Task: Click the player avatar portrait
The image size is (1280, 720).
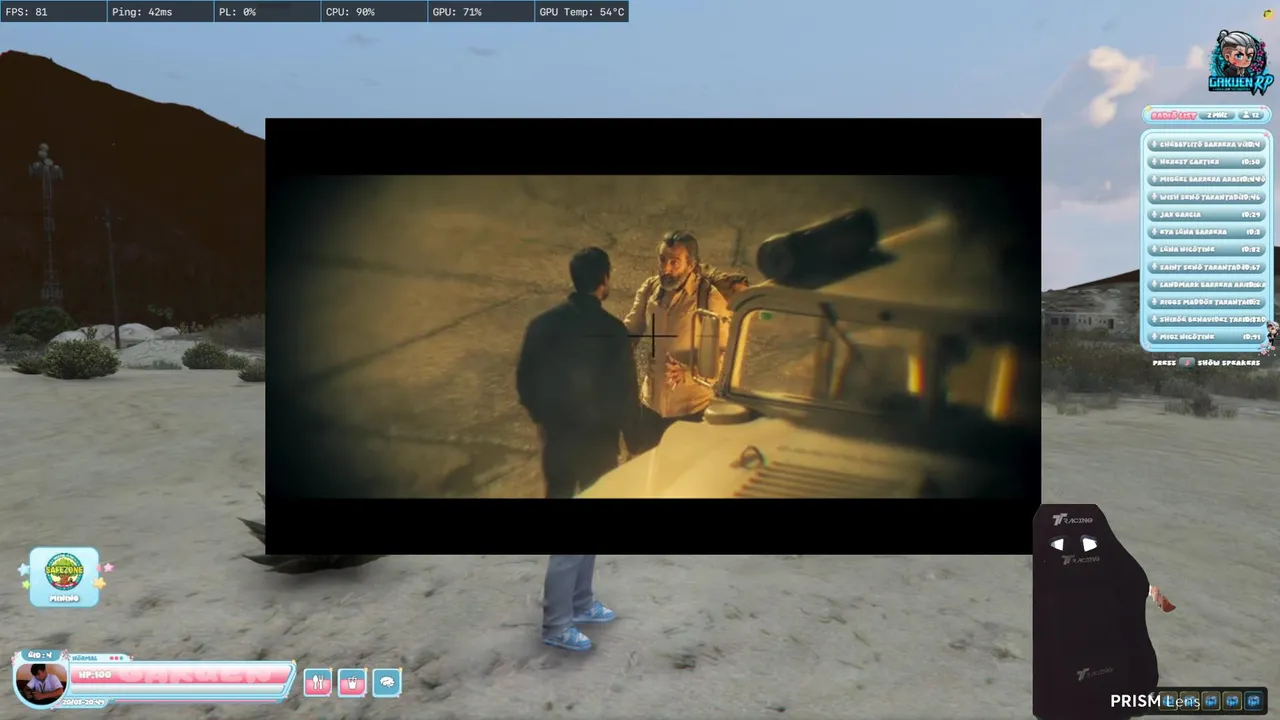Action: [x=41, y=682]
